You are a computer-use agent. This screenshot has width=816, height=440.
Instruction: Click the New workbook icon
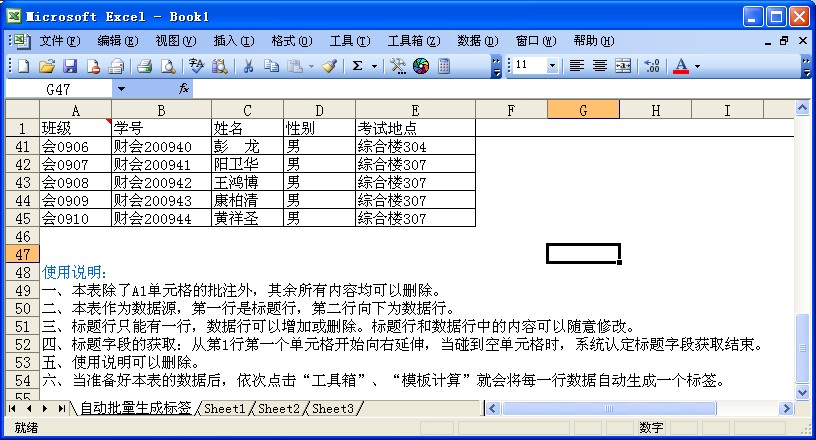(x=22, y=66)
